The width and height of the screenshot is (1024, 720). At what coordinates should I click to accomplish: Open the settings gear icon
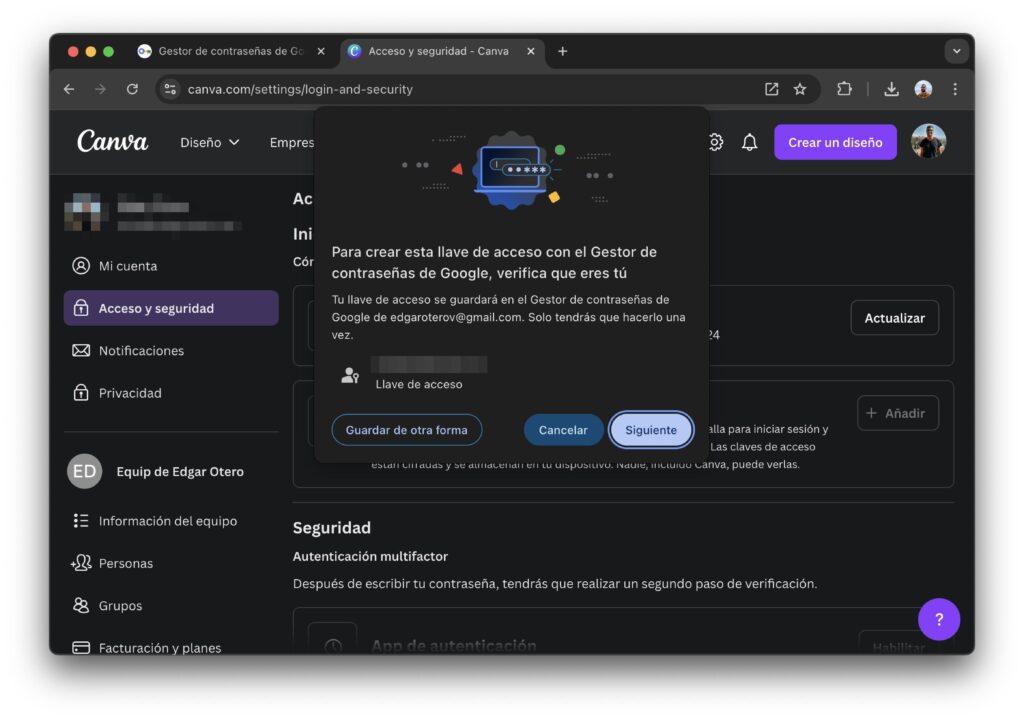[x=716, y=142]
